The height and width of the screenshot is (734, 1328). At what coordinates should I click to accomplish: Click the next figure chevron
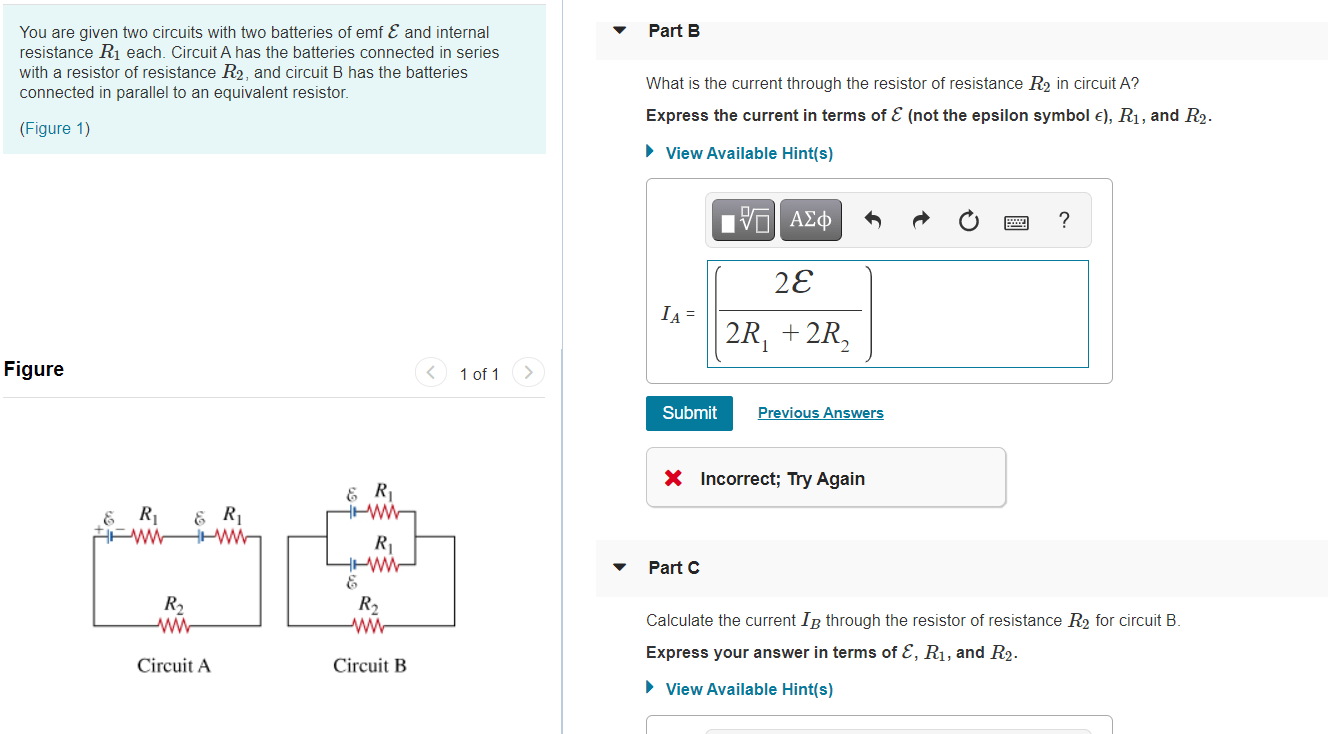click(528, 371)
